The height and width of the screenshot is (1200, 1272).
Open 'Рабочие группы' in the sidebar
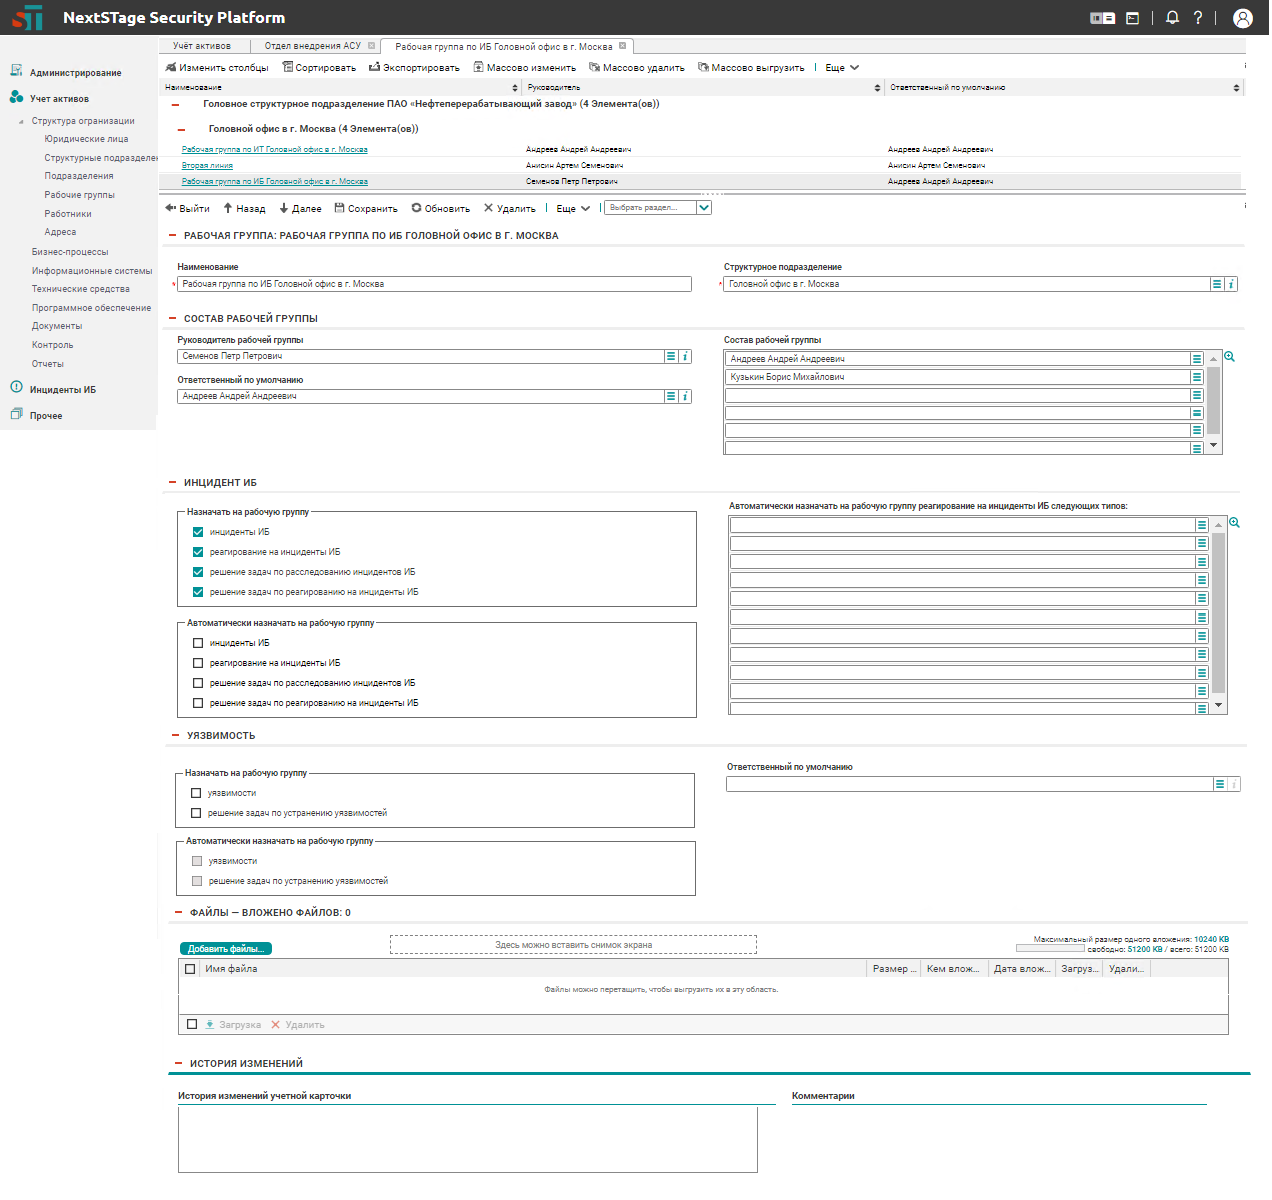pyautogui.click(x=79, y=195)
